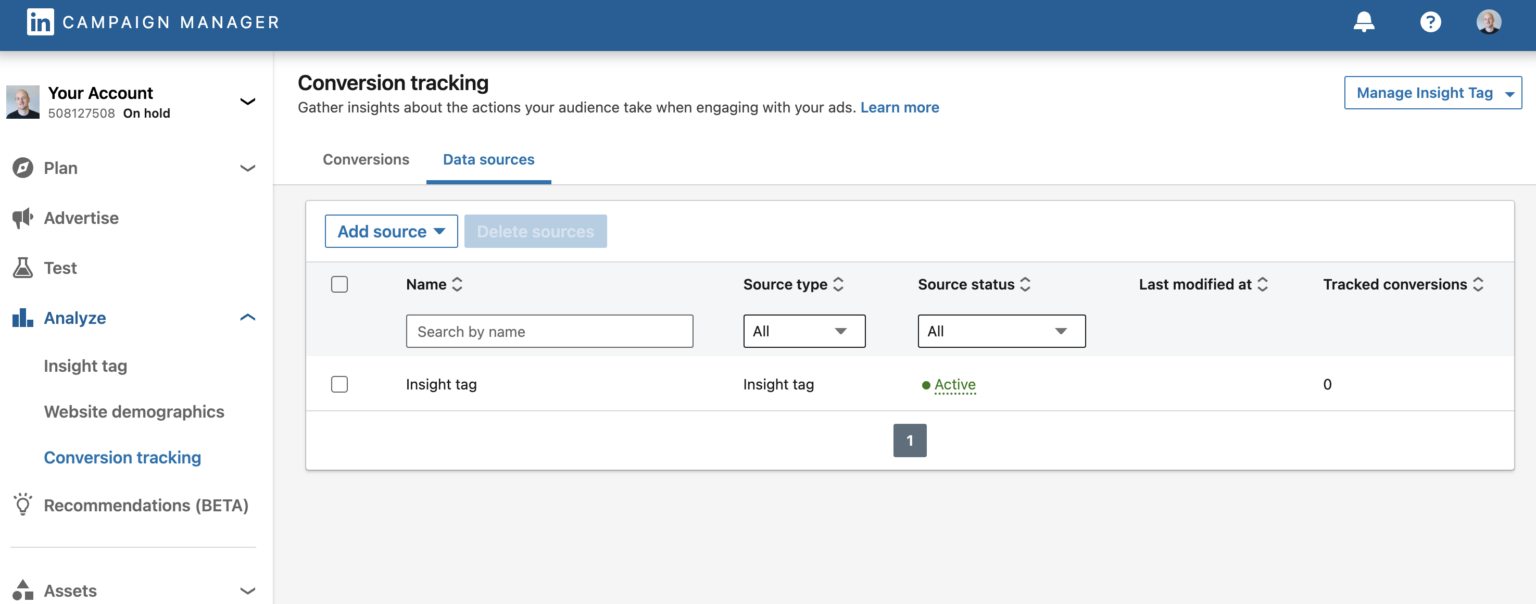Click the Assets section icon

pyautogui.click(x=22, y=591)
